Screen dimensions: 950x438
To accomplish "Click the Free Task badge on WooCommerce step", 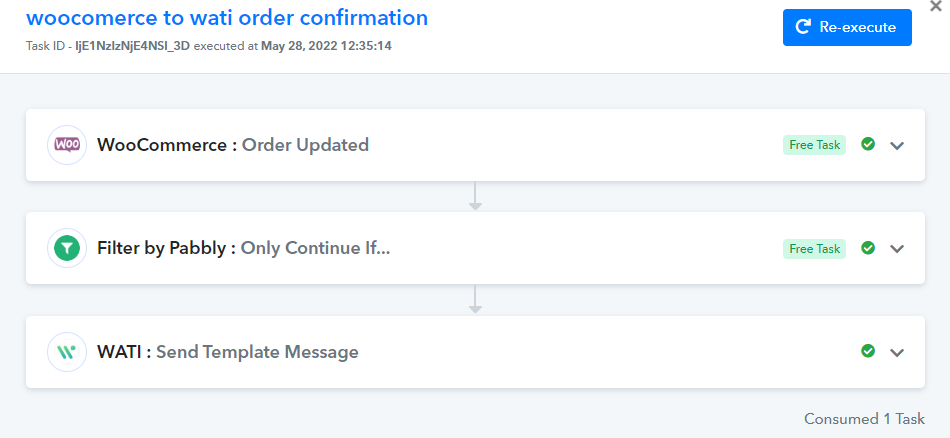I will pos(814,145).
